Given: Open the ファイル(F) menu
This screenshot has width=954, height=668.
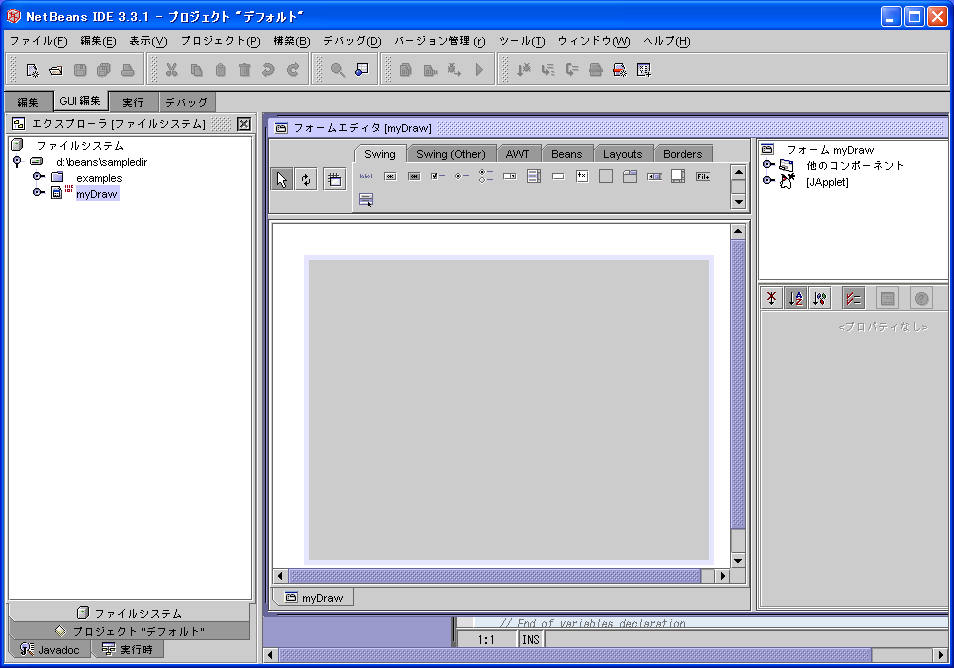Looking at the screenshot, I should (38, 41).
